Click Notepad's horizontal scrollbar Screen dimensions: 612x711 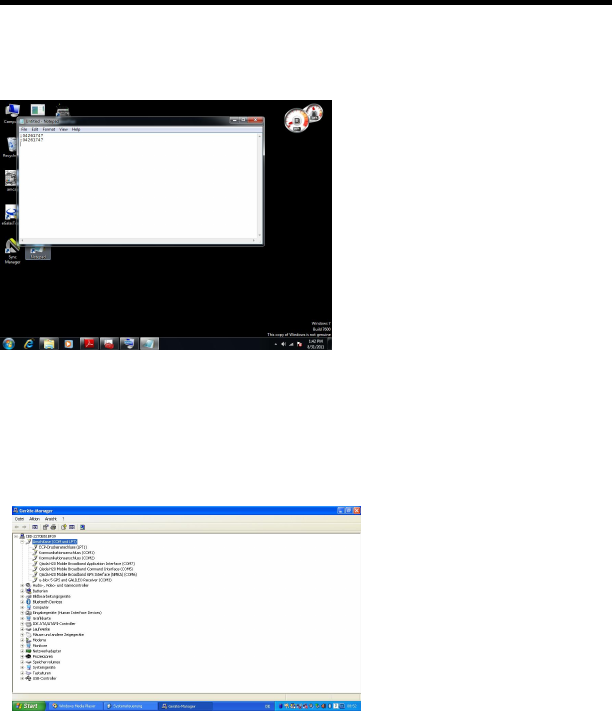(138, 240)
